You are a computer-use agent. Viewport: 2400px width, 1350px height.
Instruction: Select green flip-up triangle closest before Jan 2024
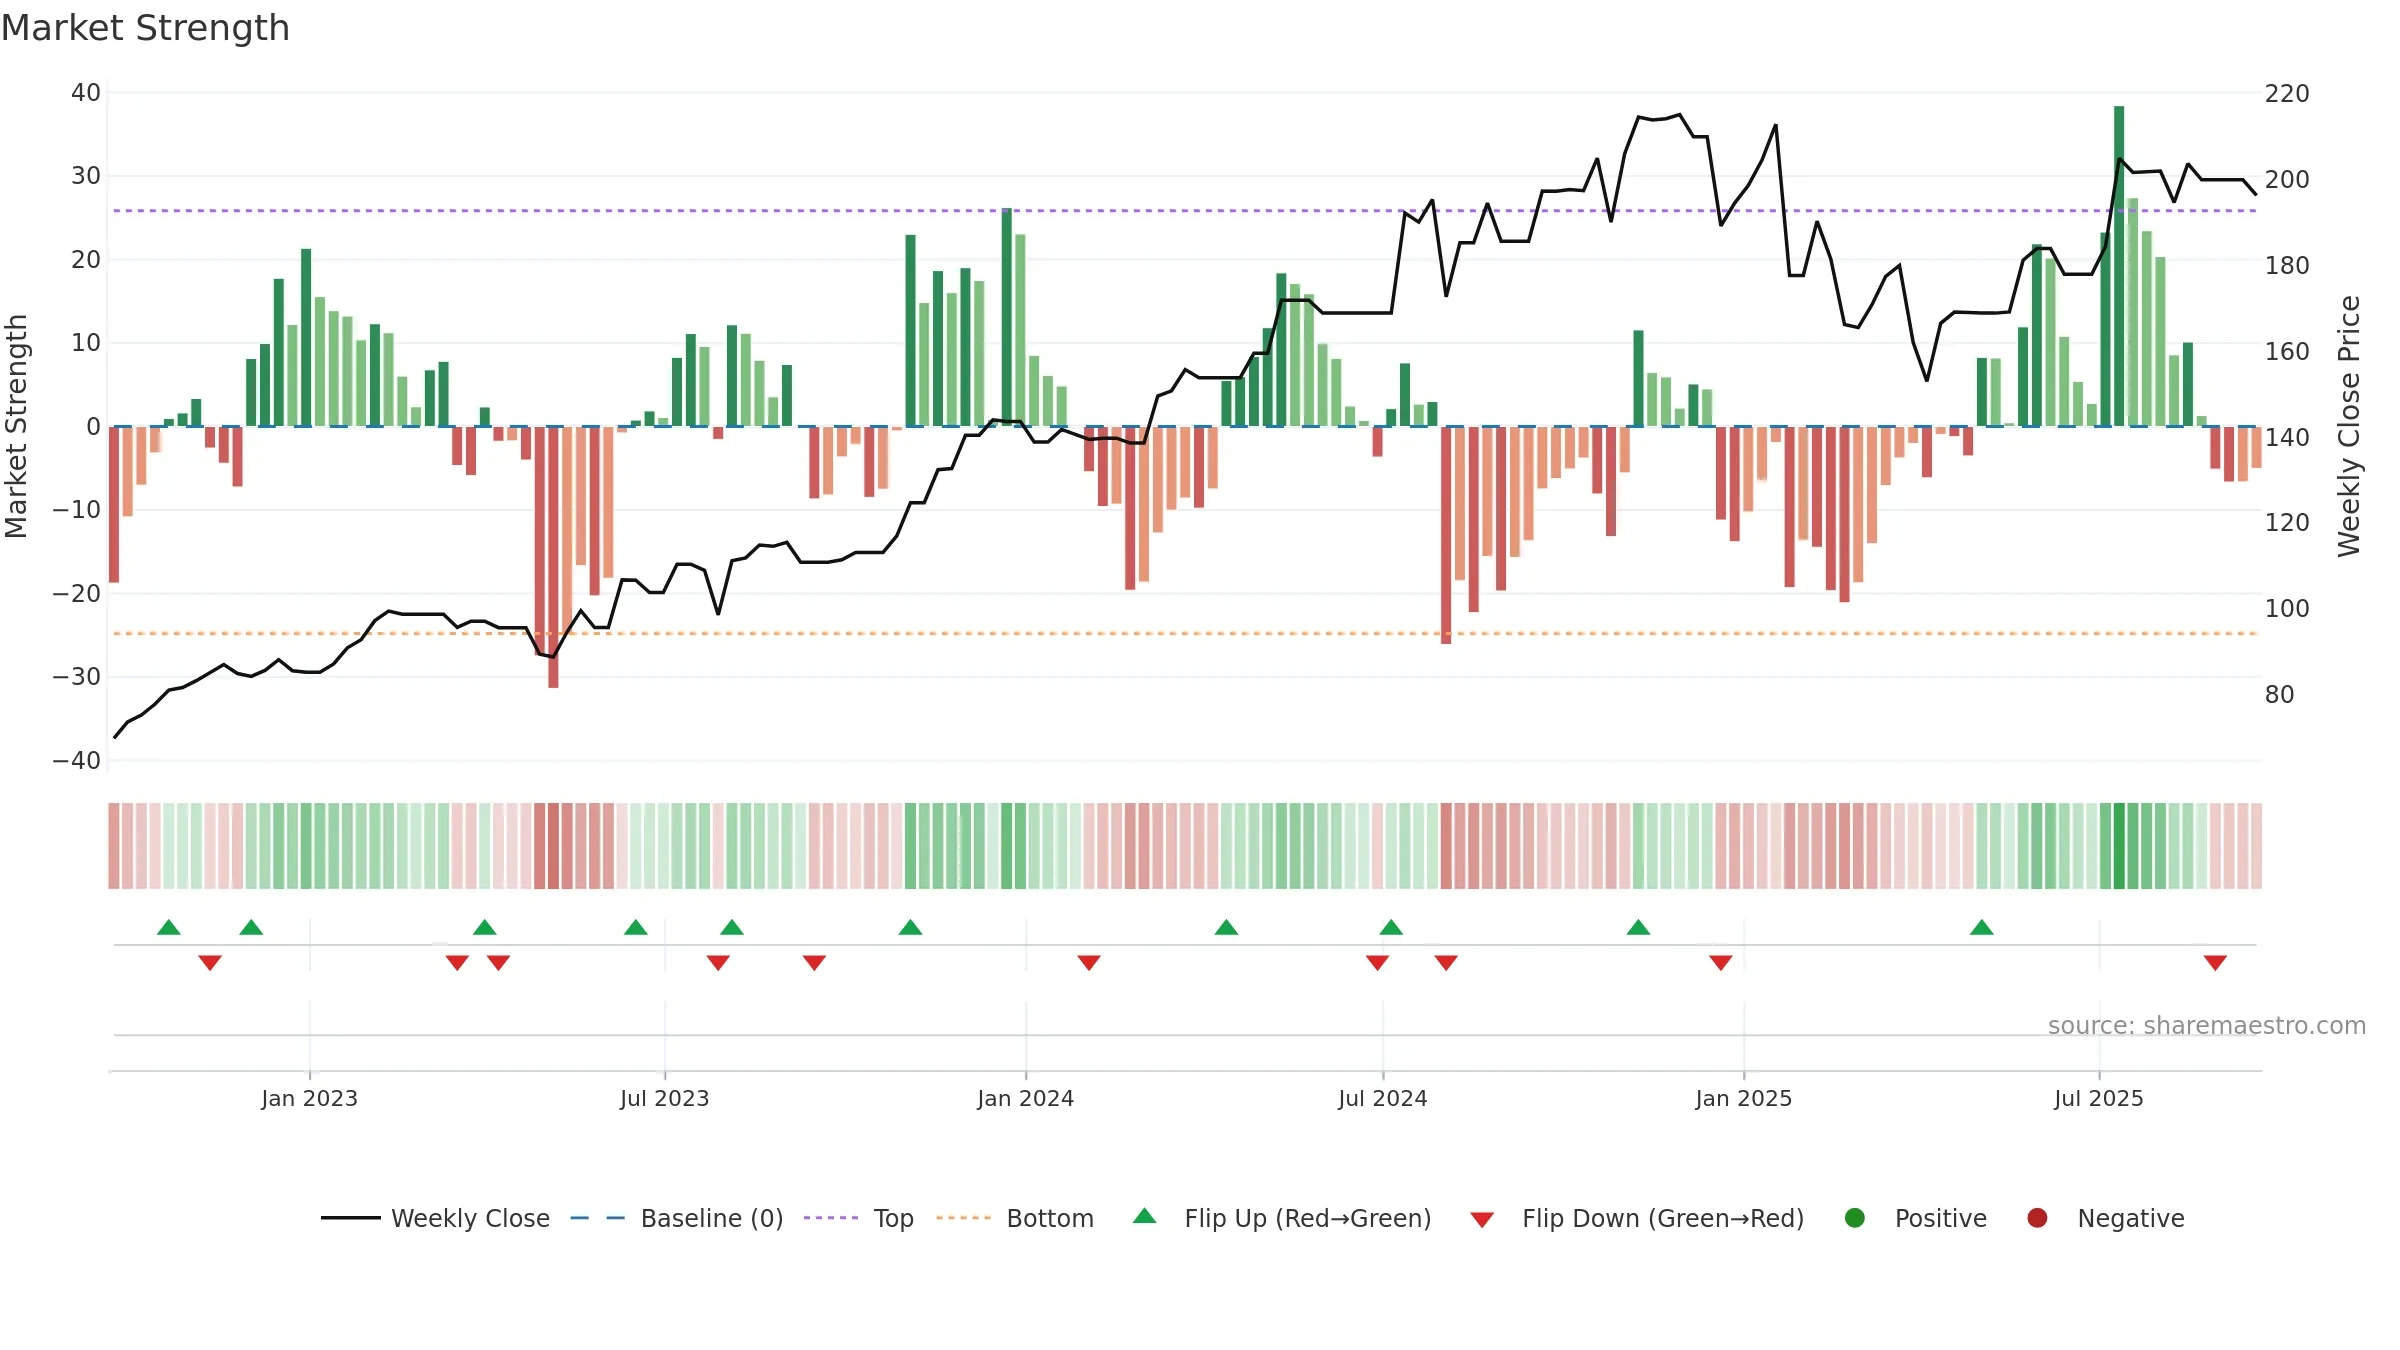point(910,927)
